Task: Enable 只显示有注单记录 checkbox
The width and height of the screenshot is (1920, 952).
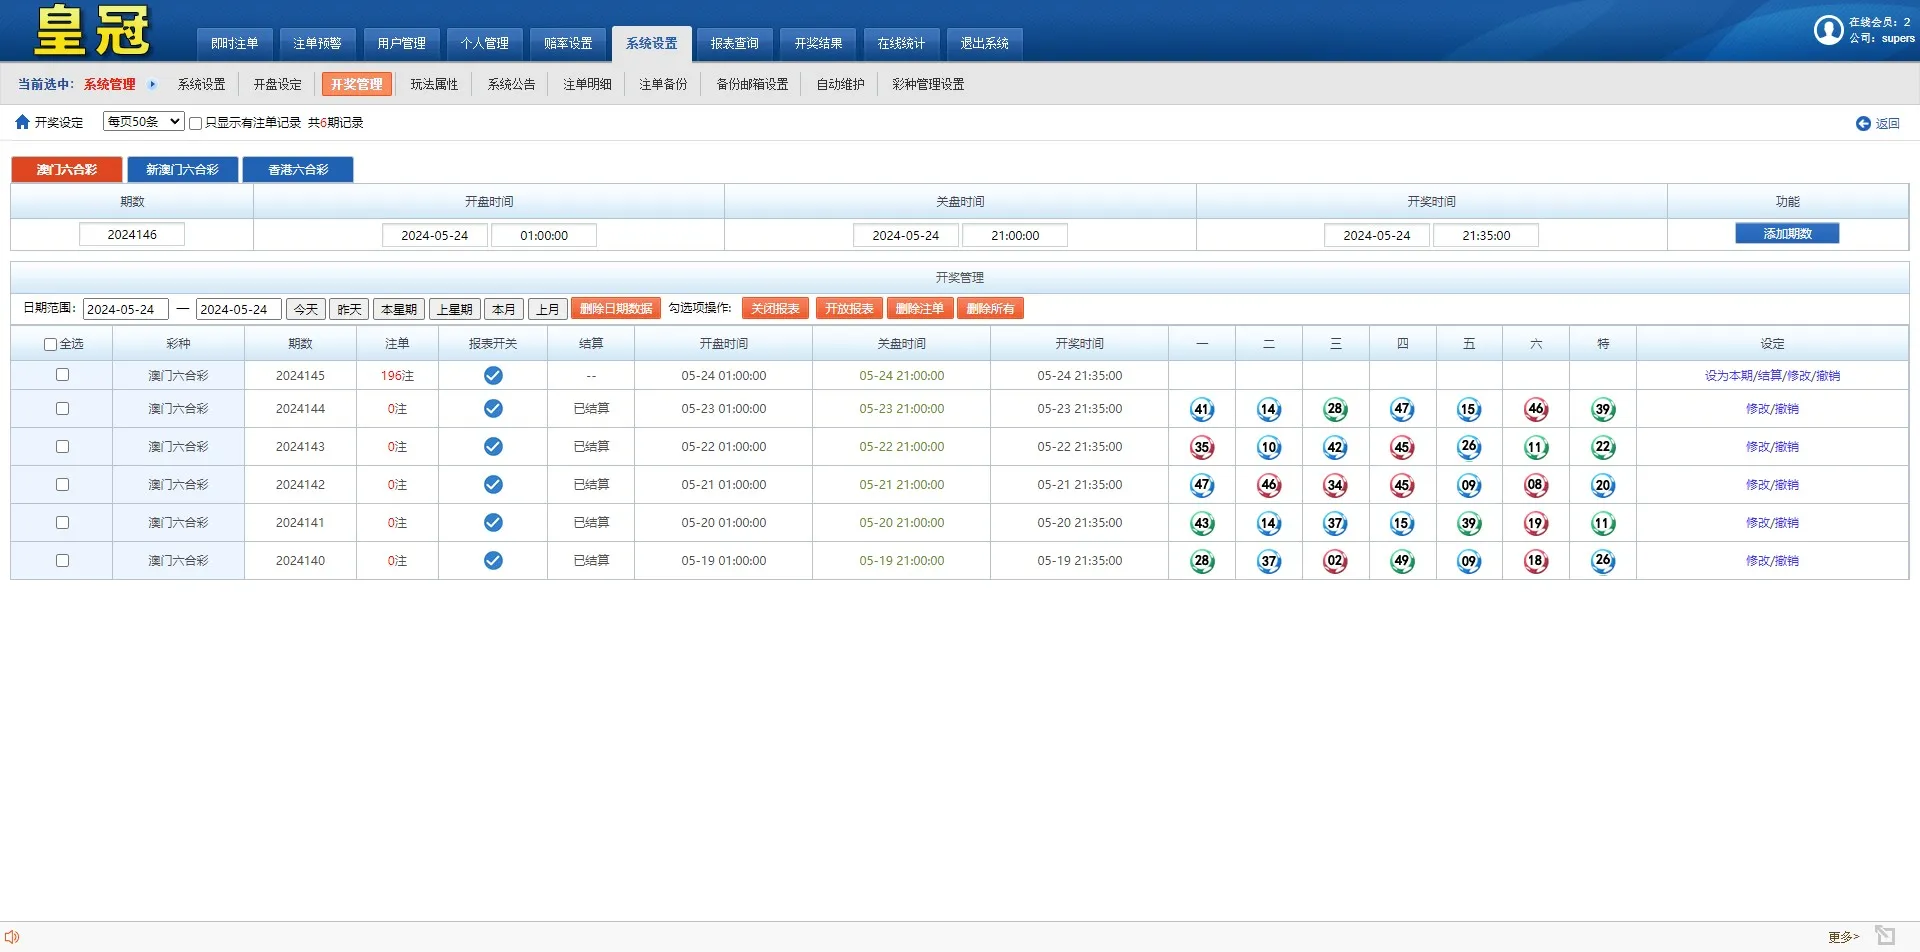Action: (x=196, y=123)
